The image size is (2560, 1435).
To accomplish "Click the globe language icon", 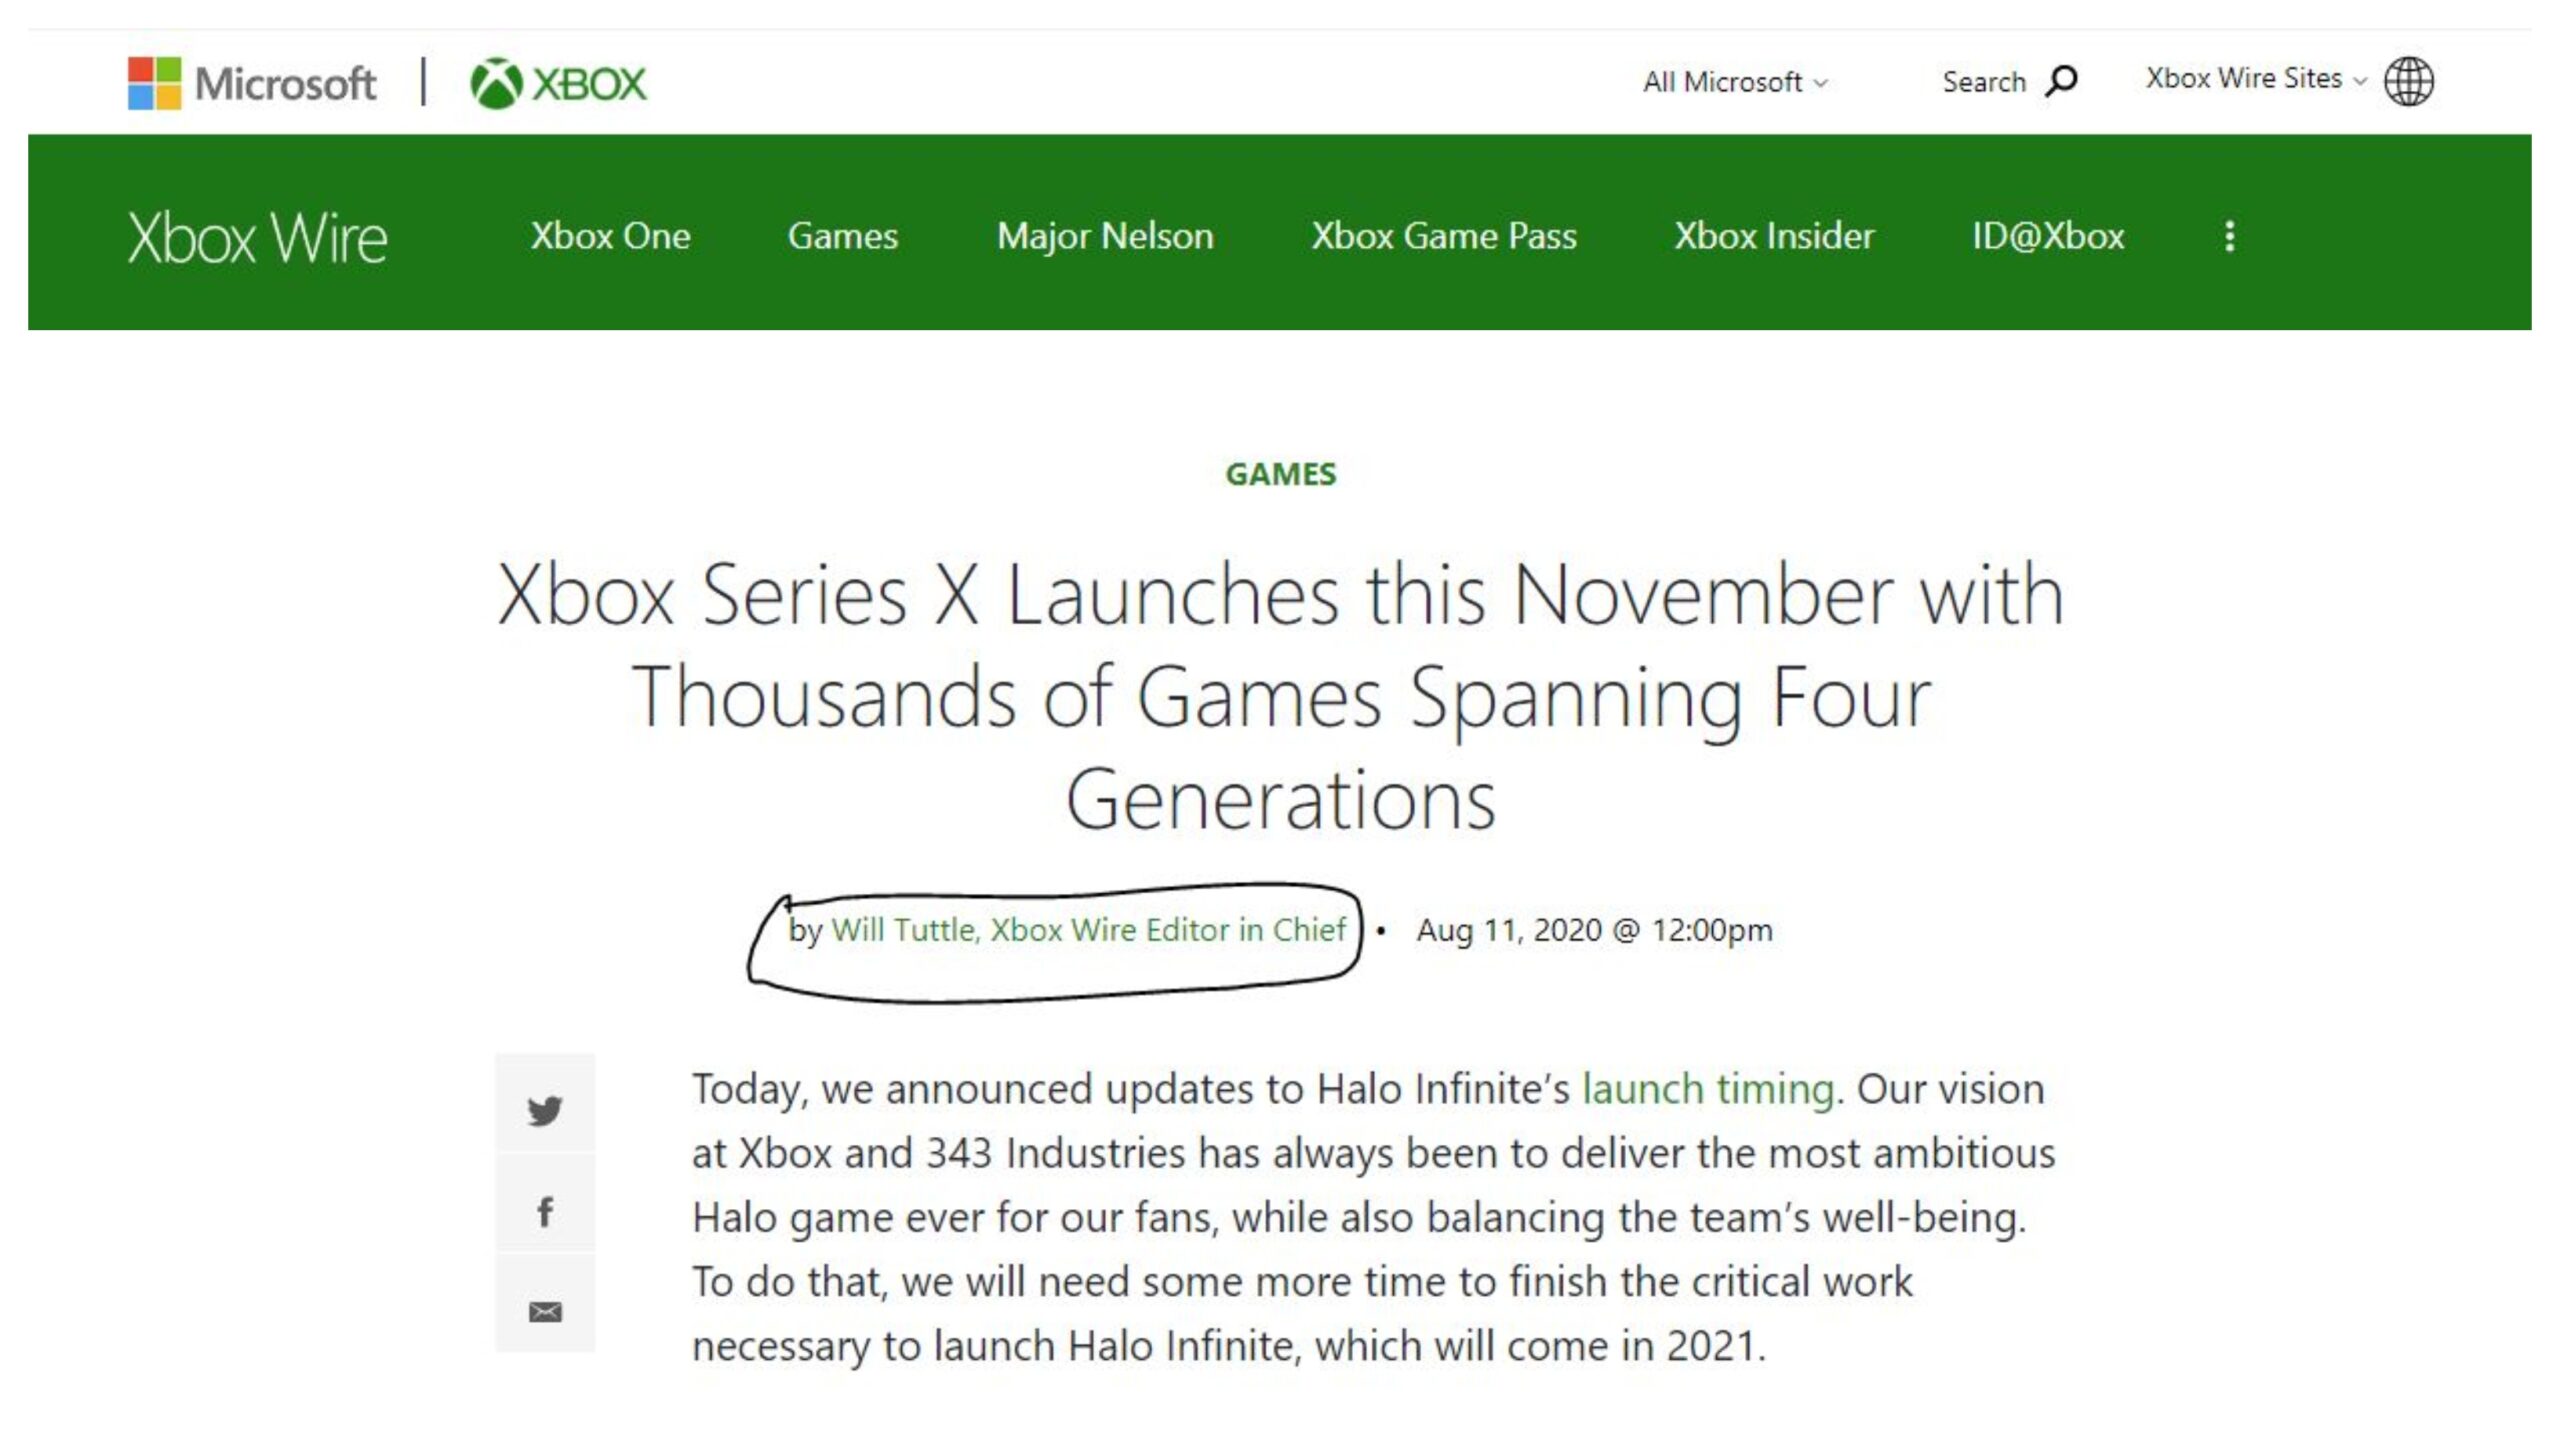I will [x=2408, y=81].
